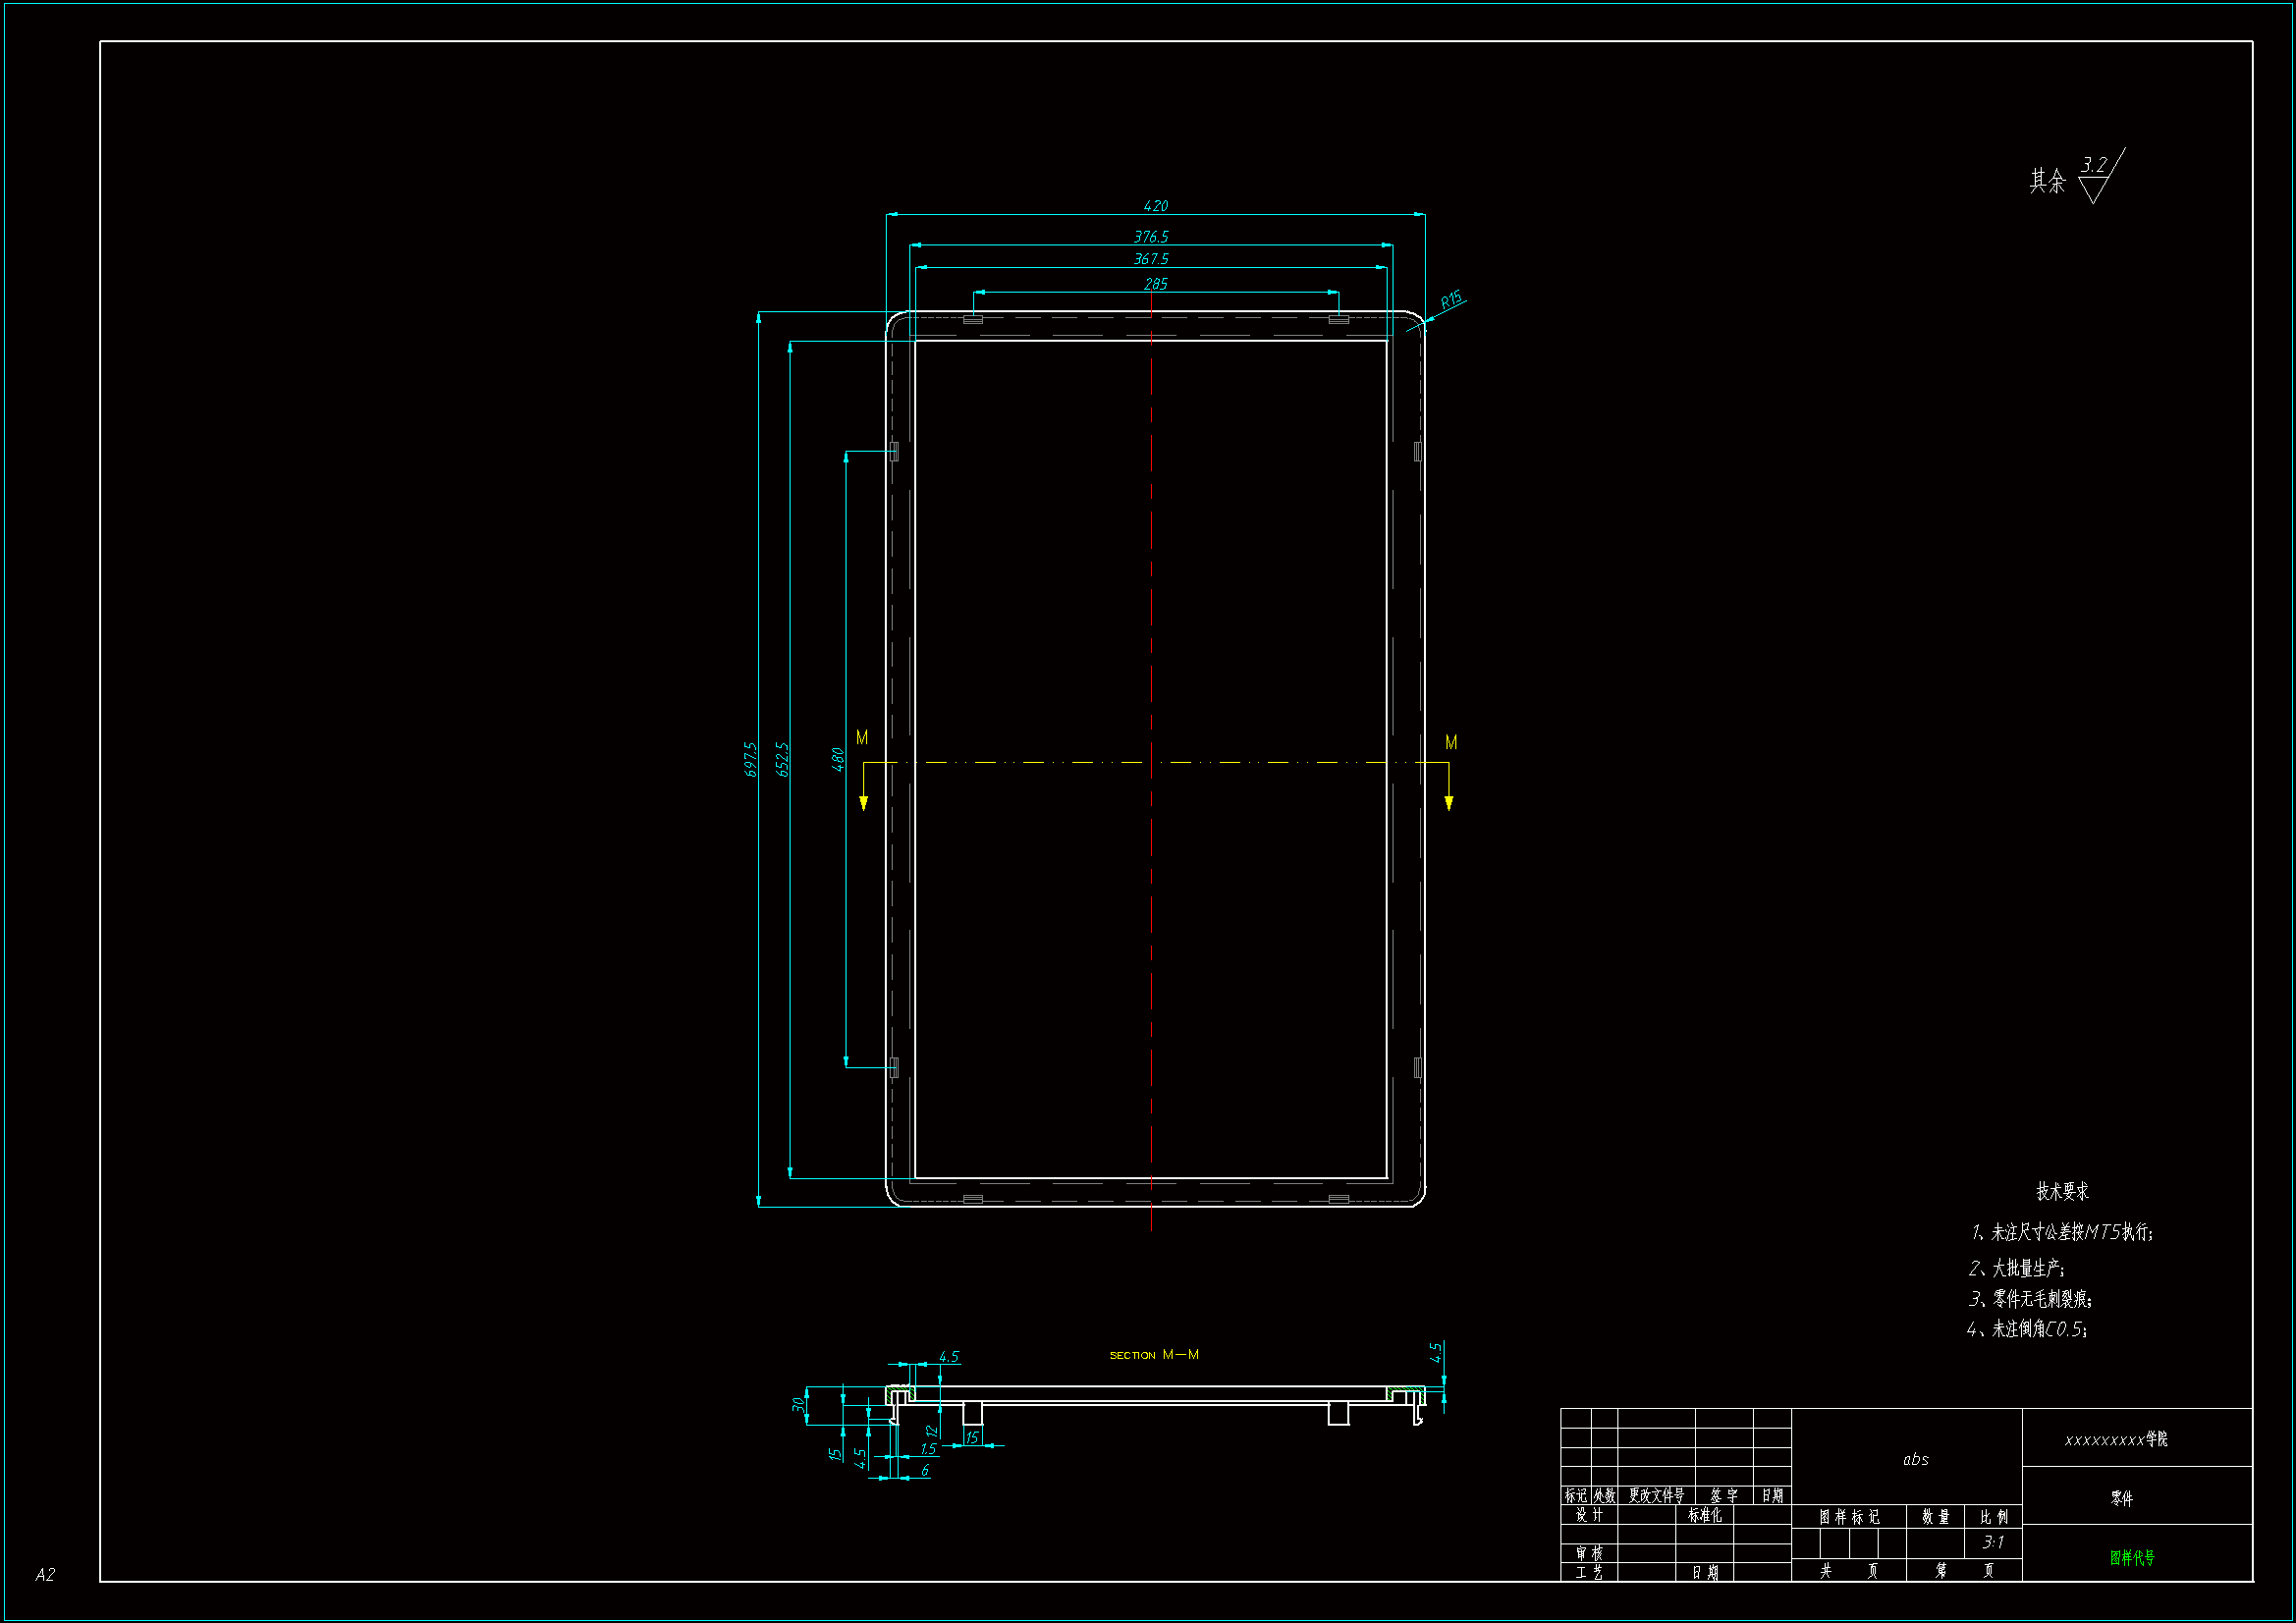Select the 697.5 overall height dimension
This screenshot has width=2296, height=1623.
pos(751,759)
